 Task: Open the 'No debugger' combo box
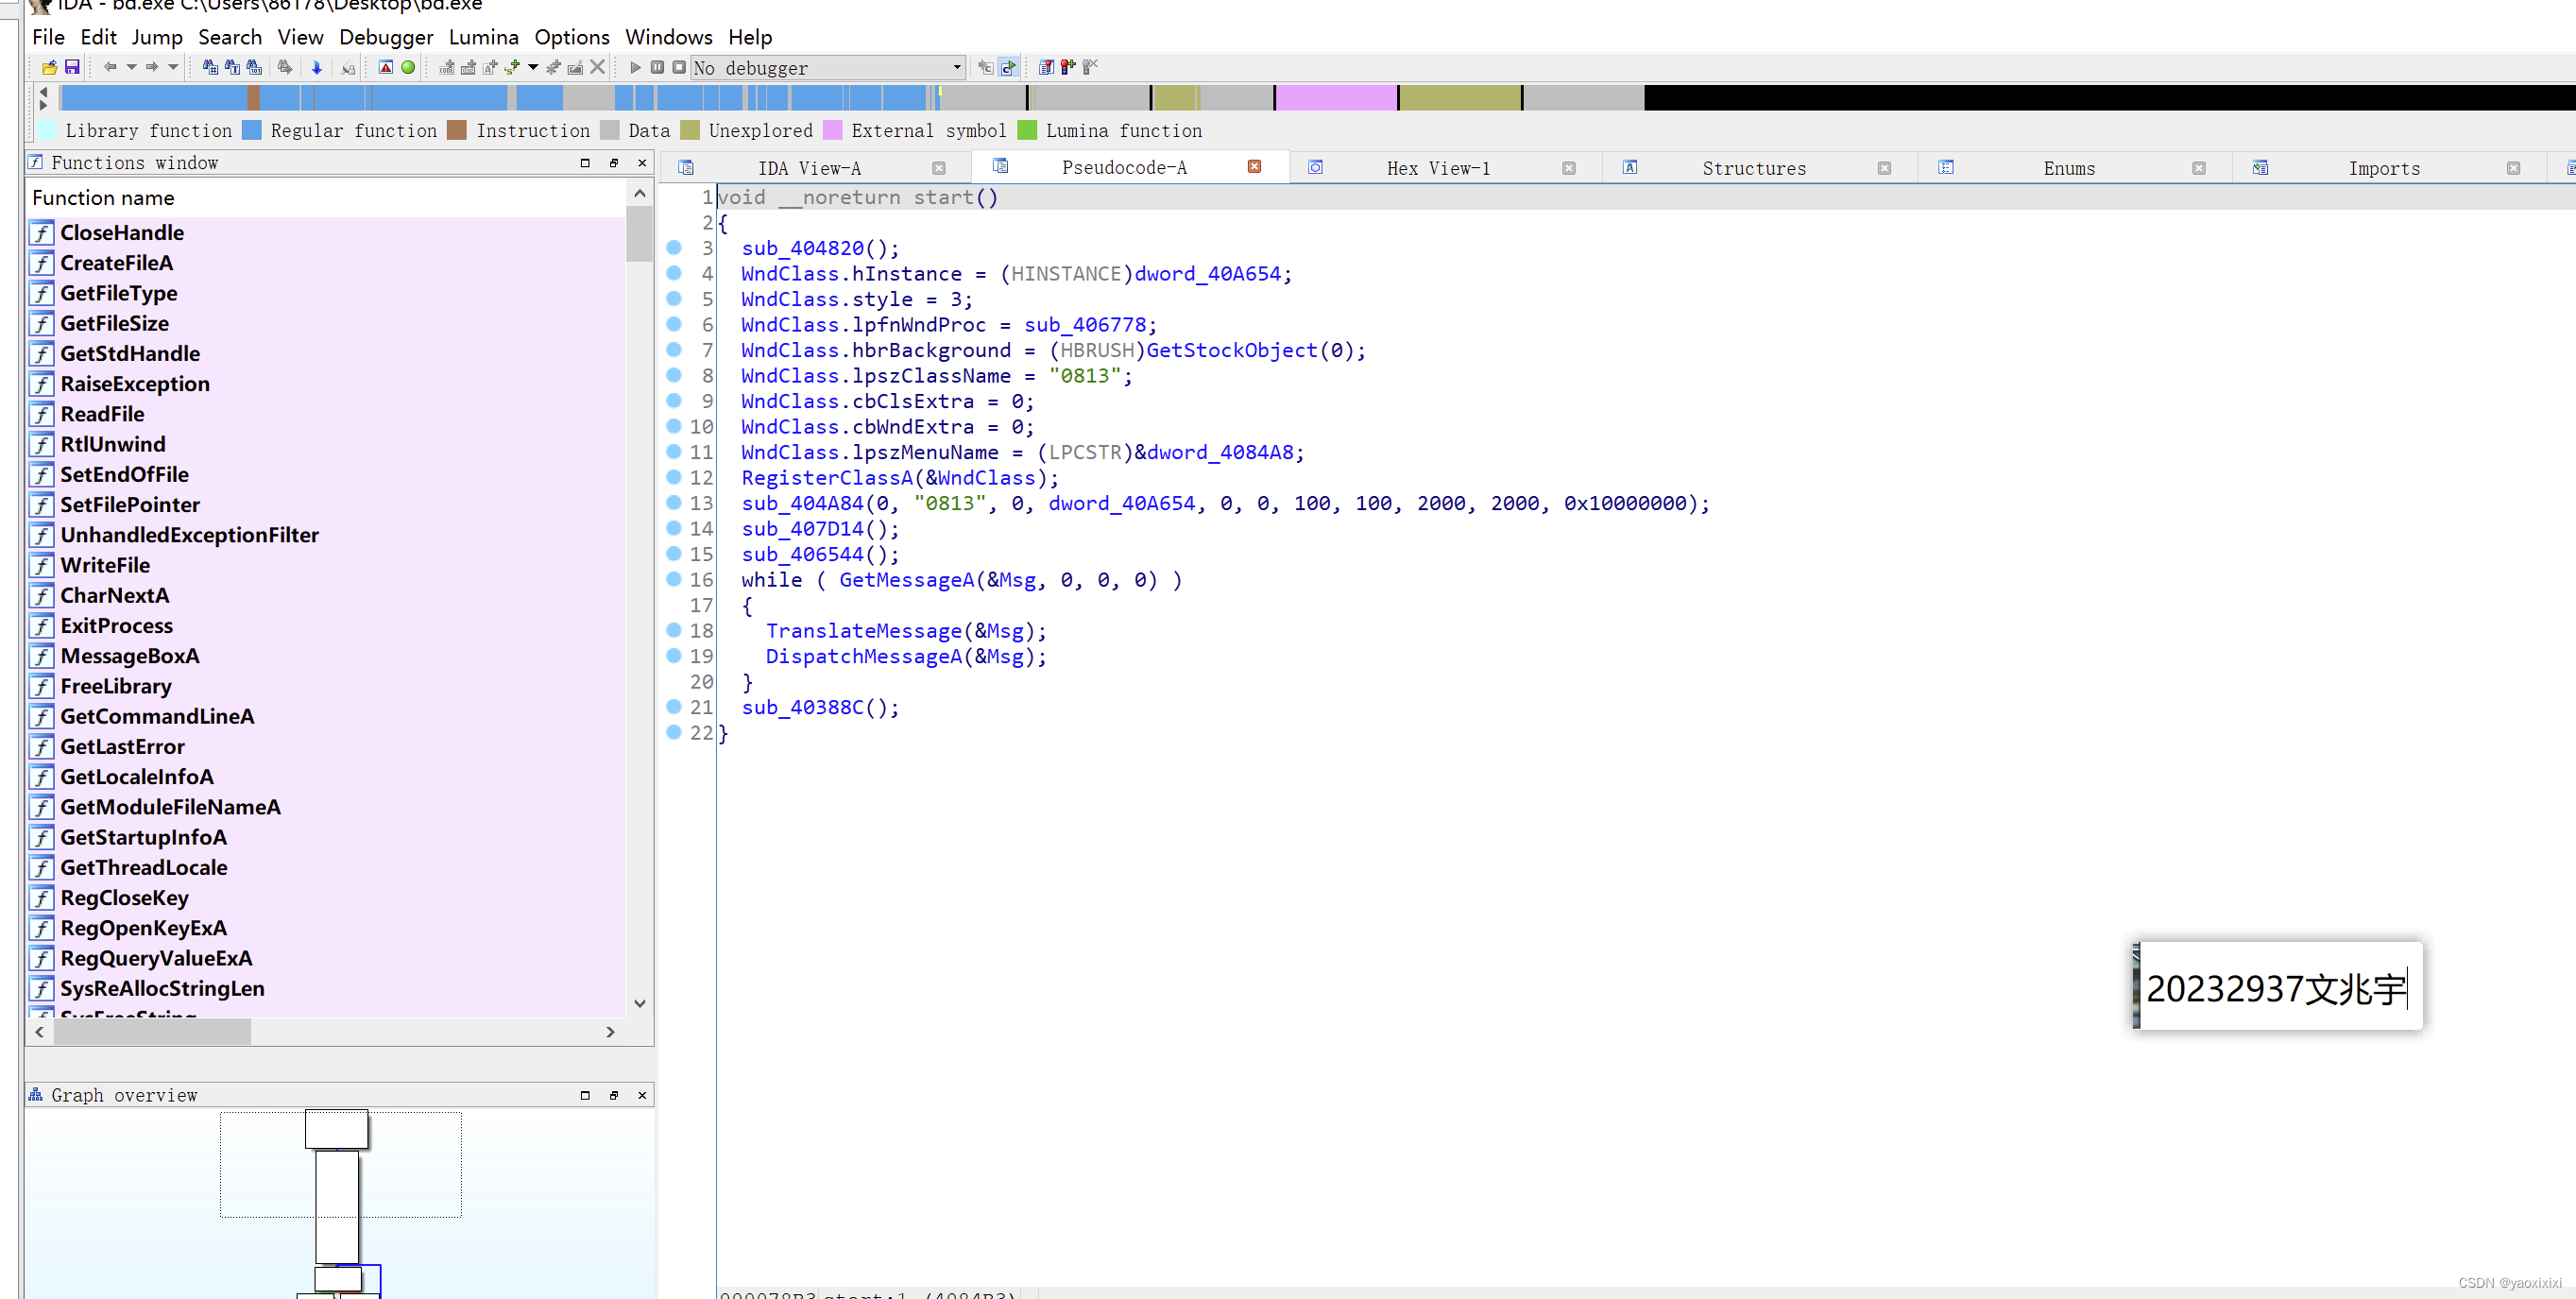(x=828, y=68)
